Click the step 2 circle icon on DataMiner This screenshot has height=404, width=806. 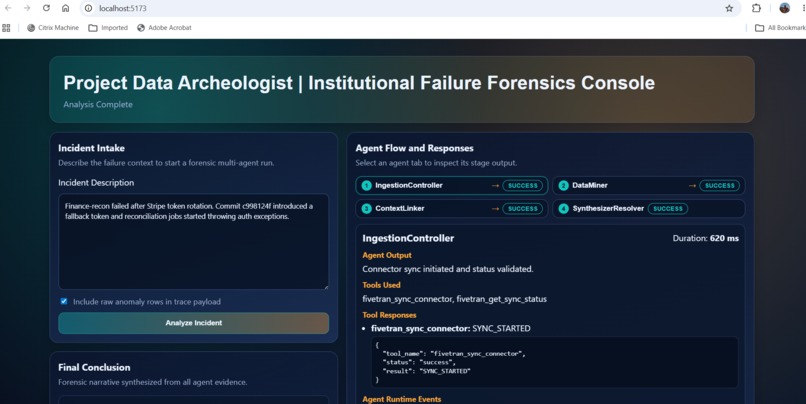(x=563, y=186)
